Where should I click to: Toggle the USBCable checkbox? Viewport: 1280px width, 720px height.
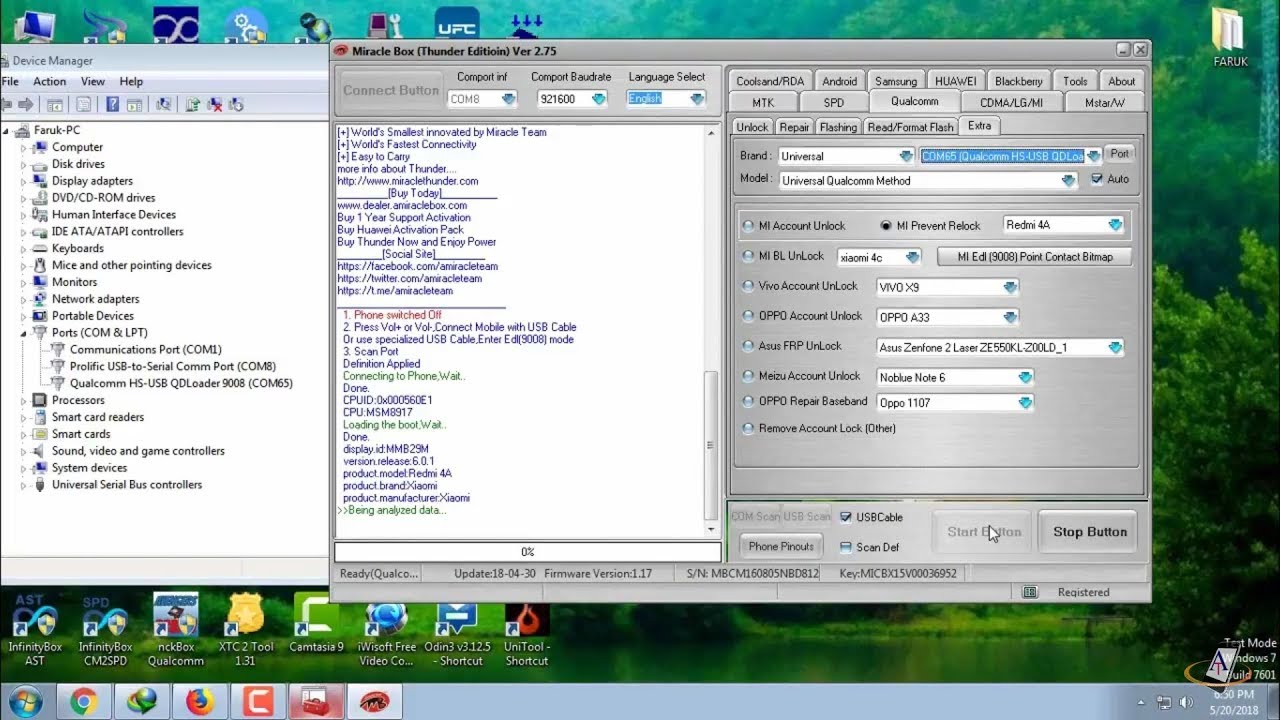[x=846, y=517]
